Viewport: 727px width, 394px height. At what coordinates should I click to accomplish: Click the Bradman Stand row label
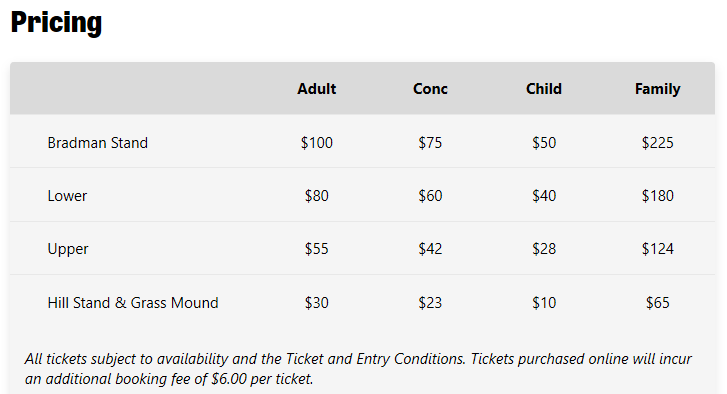[x=97, y=143]
